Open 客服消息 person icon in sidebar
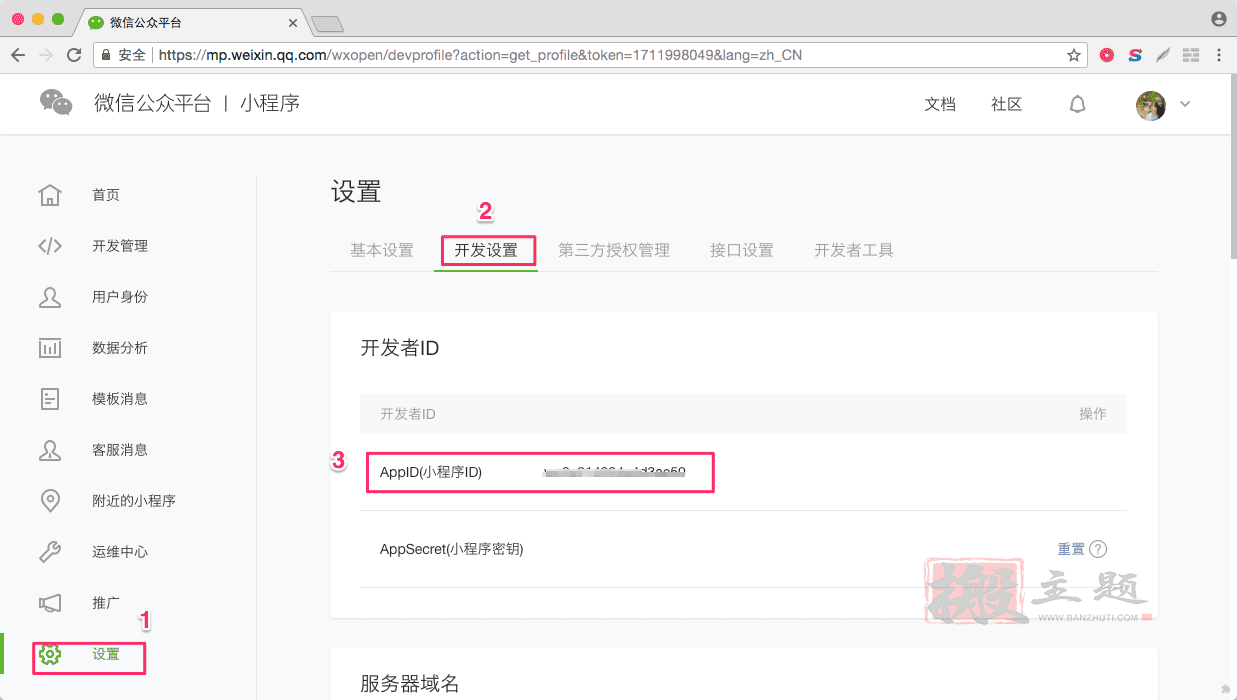1237x700 pixels. [50, 450]
